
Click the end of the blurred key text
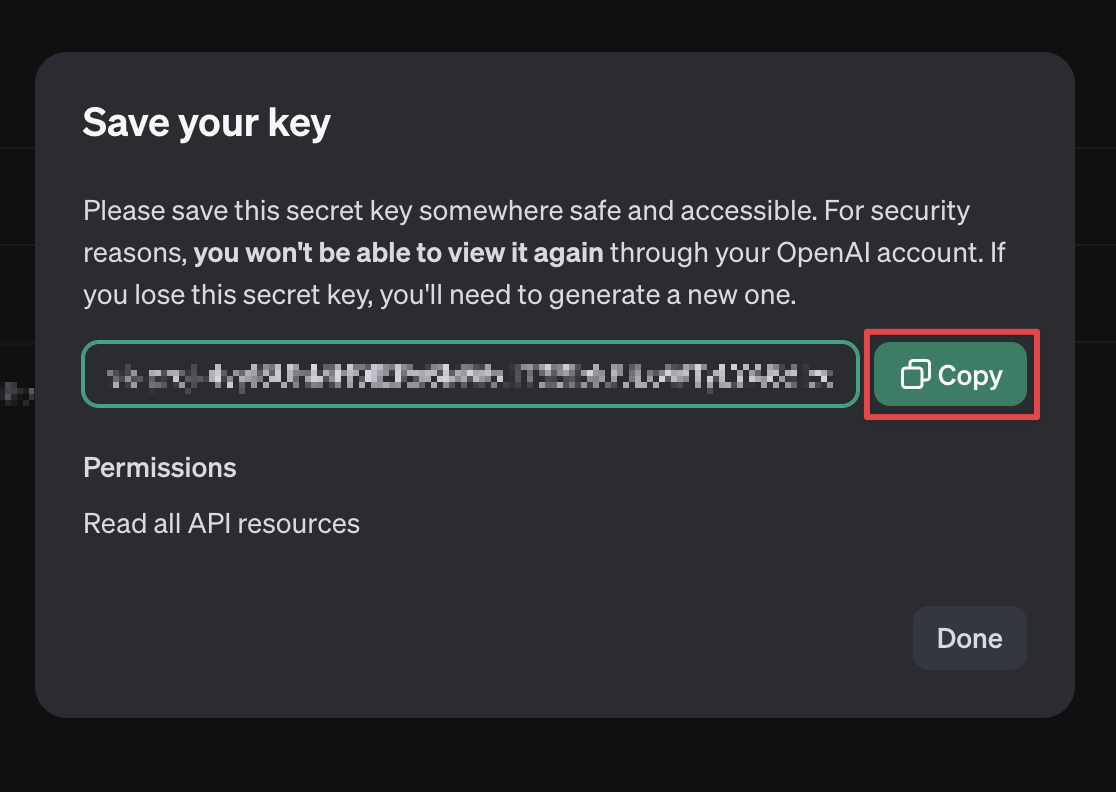click(821, 376)
